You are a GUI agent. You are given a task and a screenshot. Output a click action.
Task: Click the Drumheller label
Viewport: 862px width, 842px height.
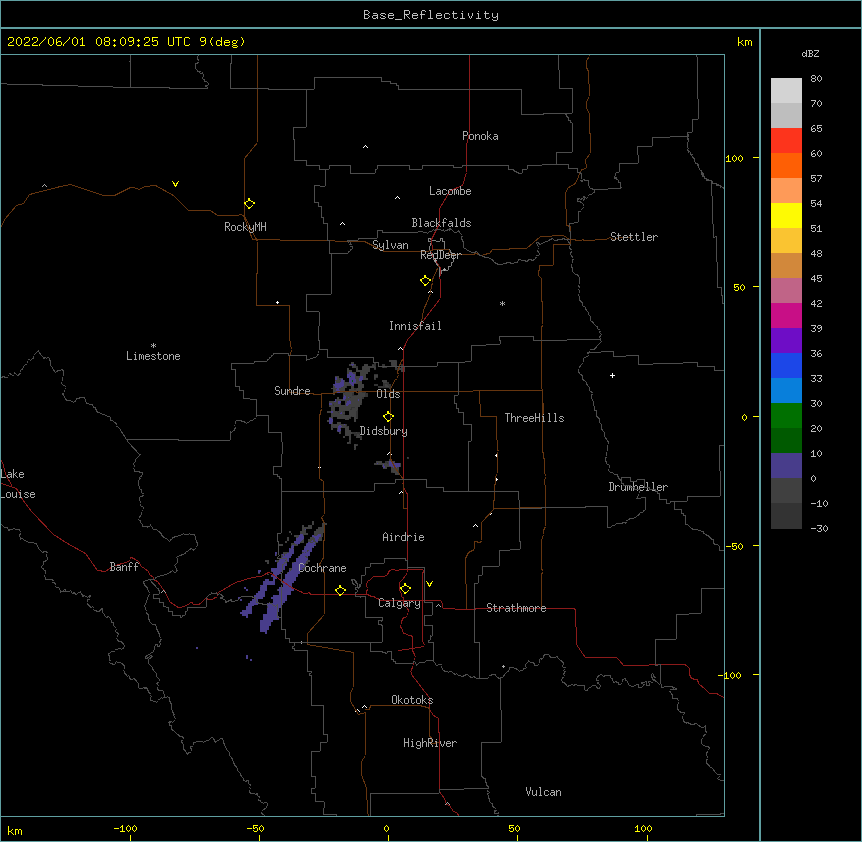638,487
